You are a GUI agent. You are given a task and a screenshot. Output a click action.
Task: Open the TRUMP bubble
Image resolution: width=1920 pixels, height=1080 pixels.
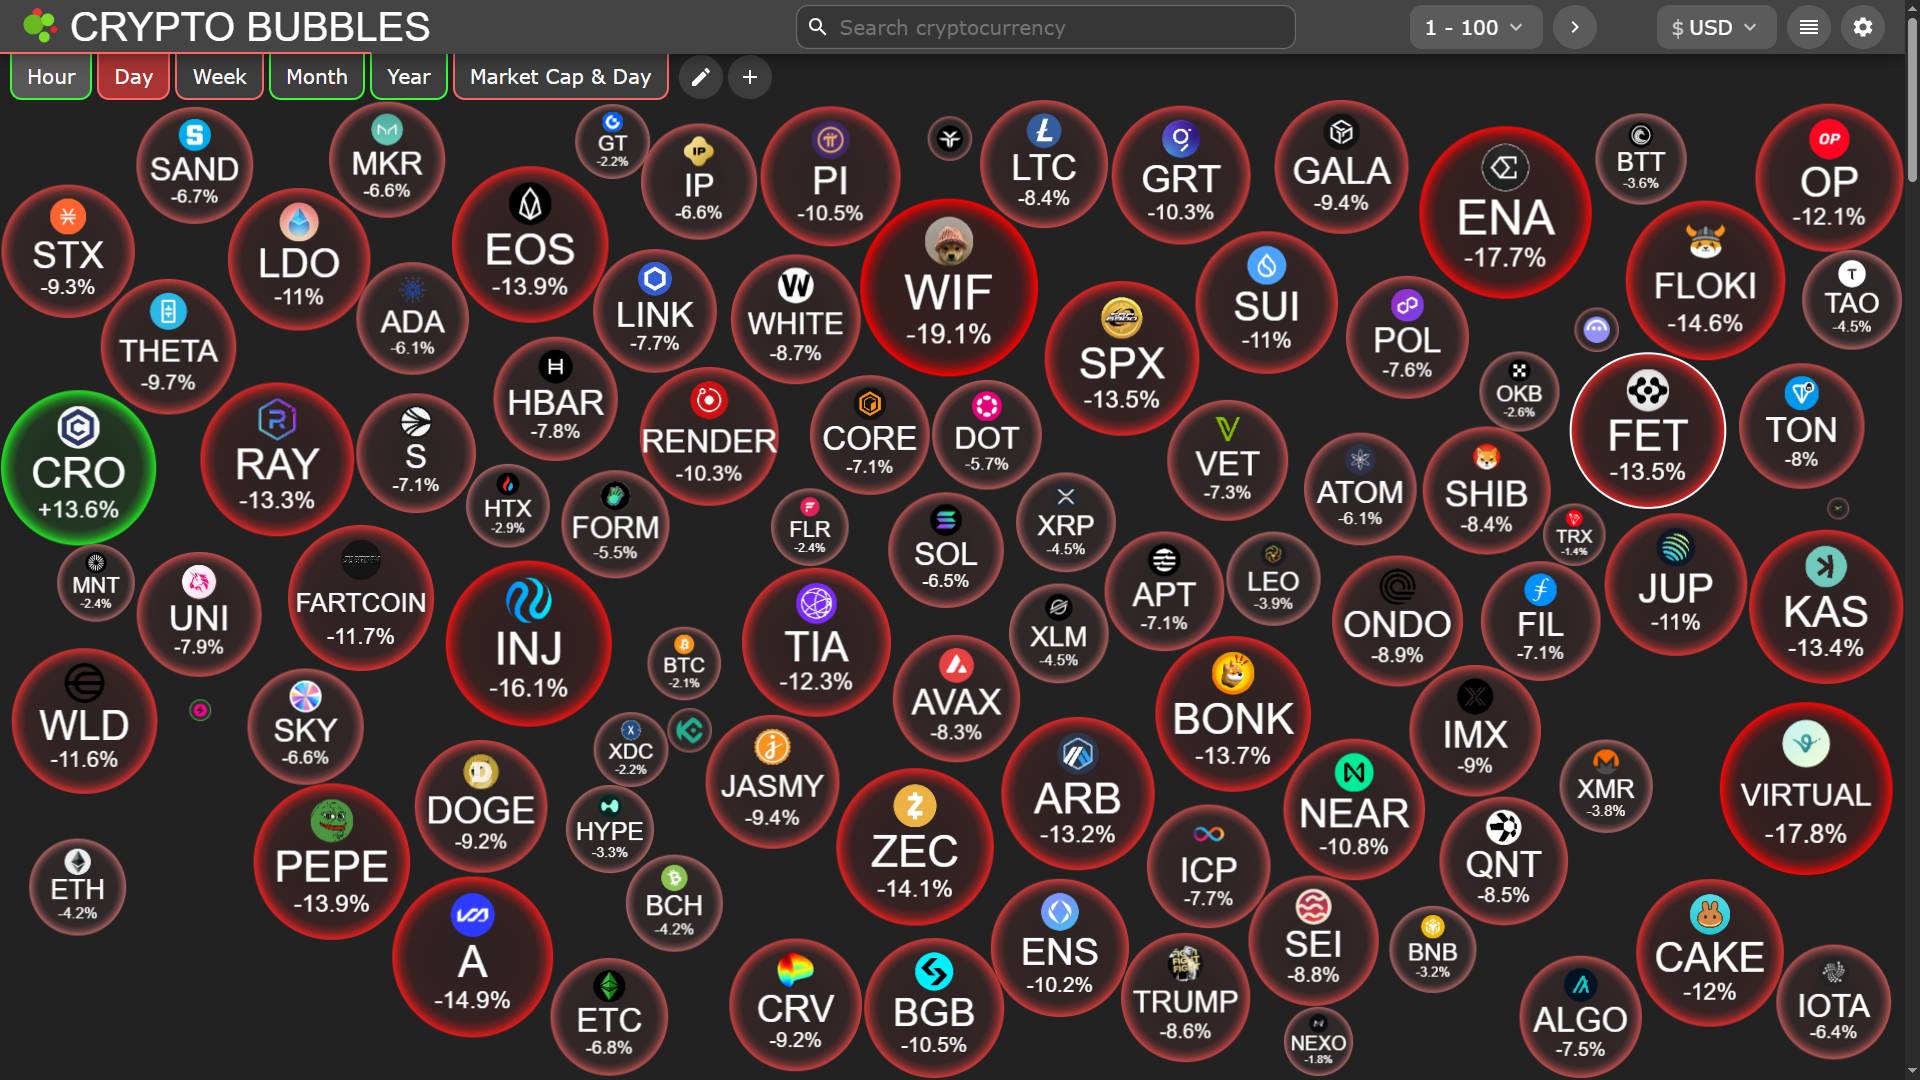pos(1186,997)
